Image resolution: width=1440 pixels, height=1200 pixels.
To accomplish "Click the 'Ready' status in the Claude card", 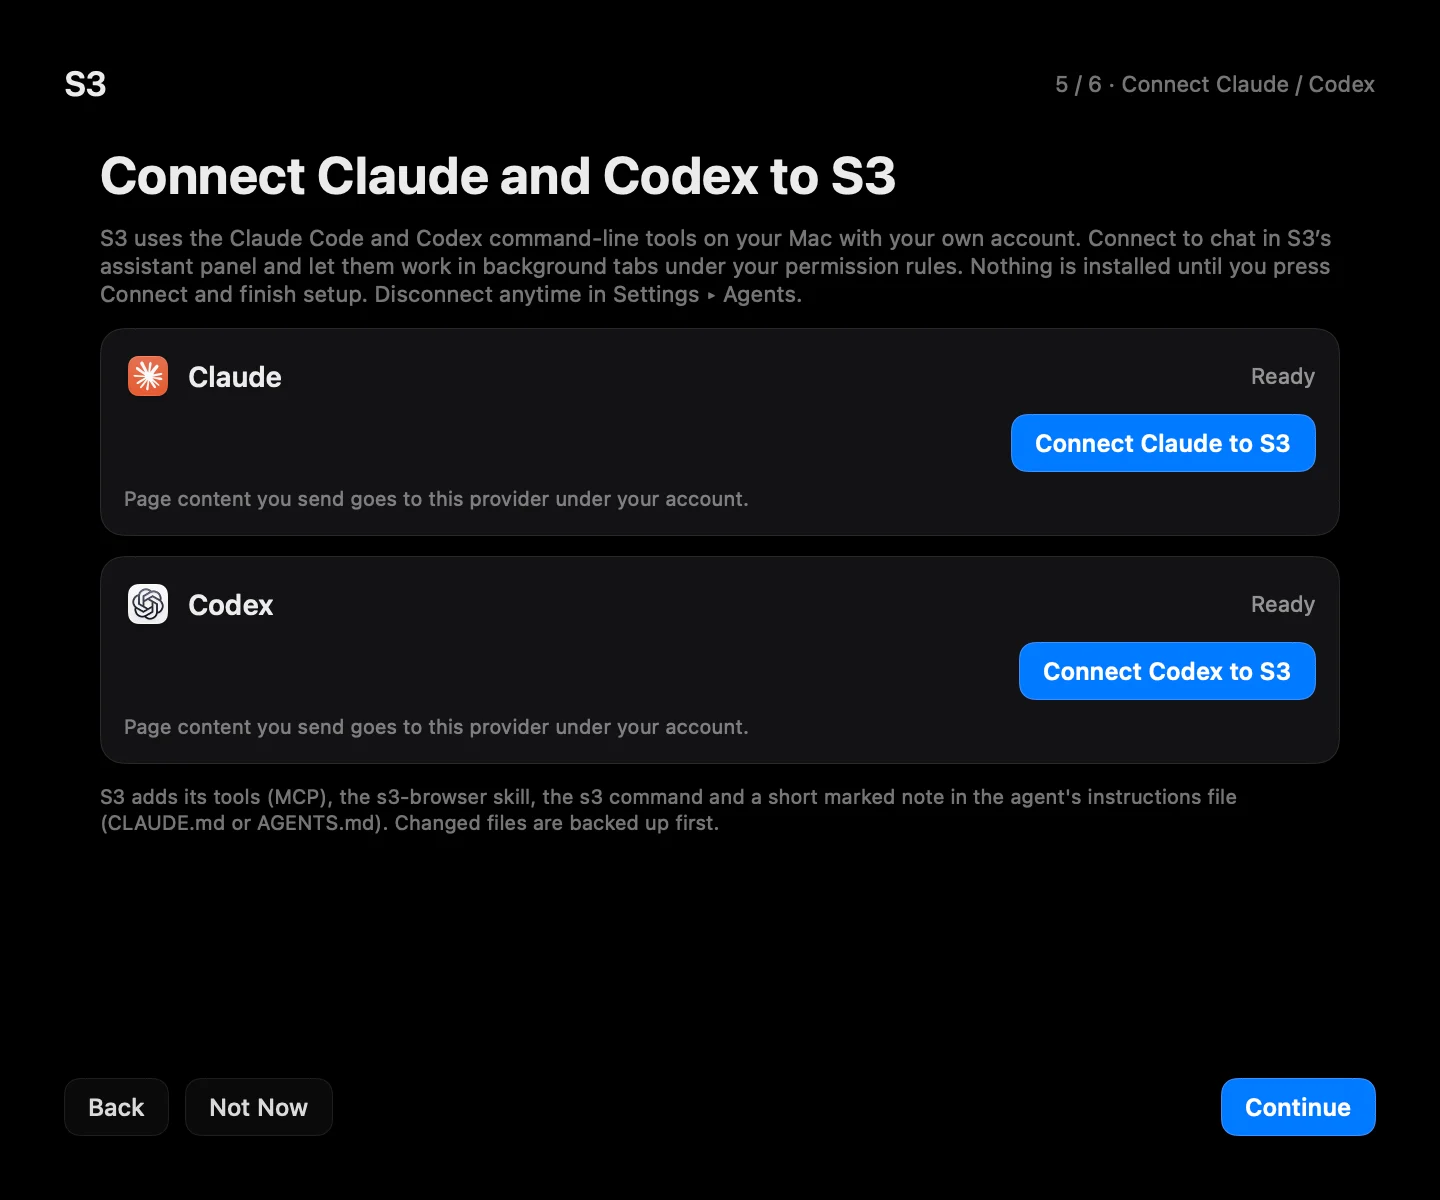I will [1283, 376].
